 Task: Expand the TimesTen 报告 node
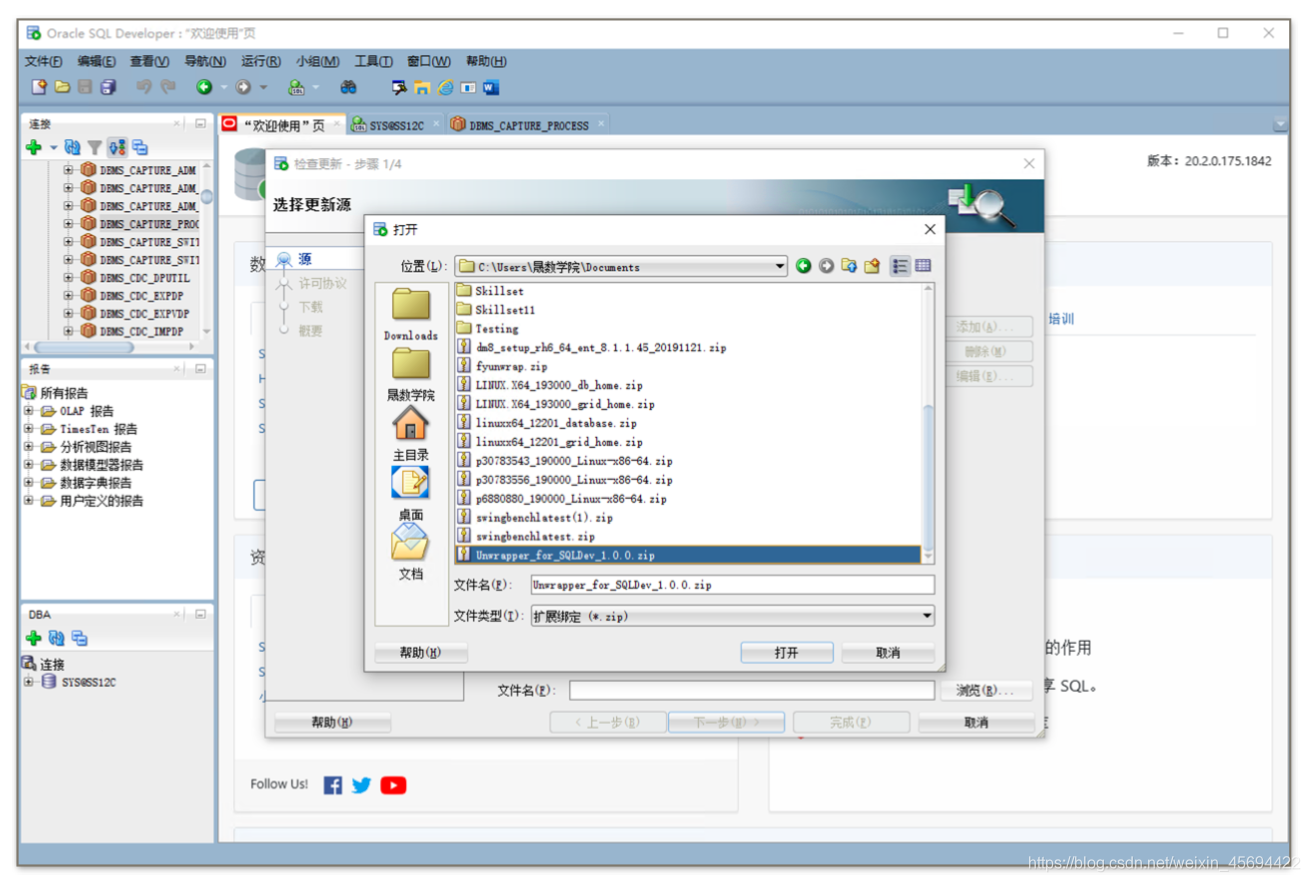(x=30, y=429)
